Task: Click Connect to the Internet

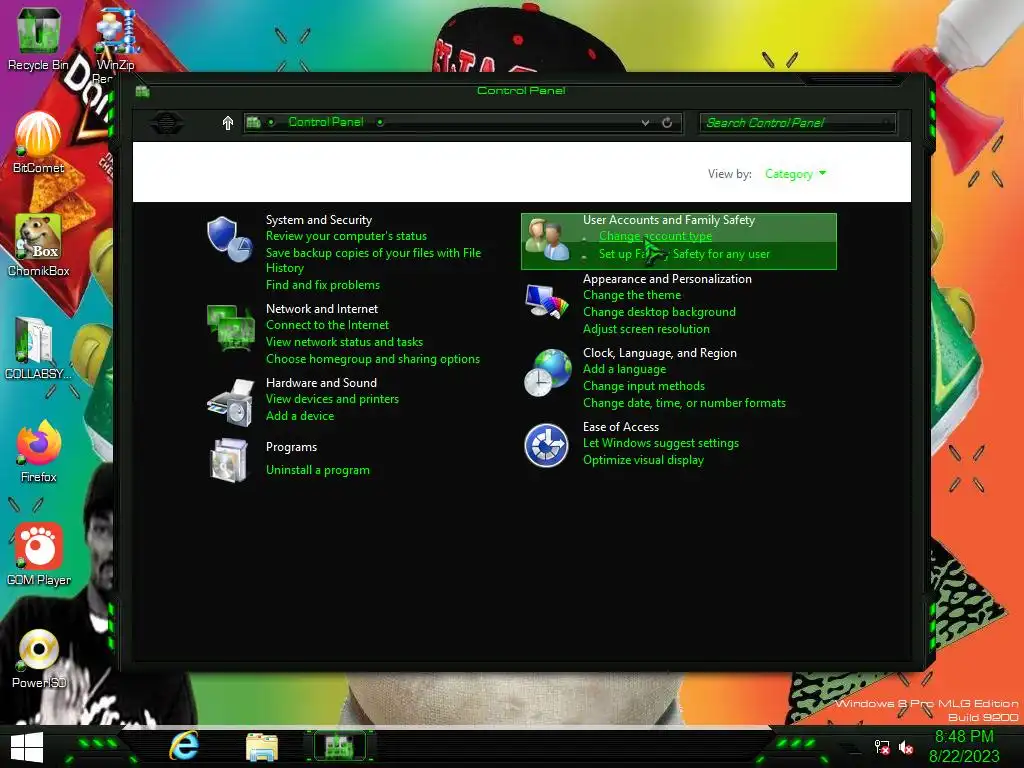Action: point(327,325)
